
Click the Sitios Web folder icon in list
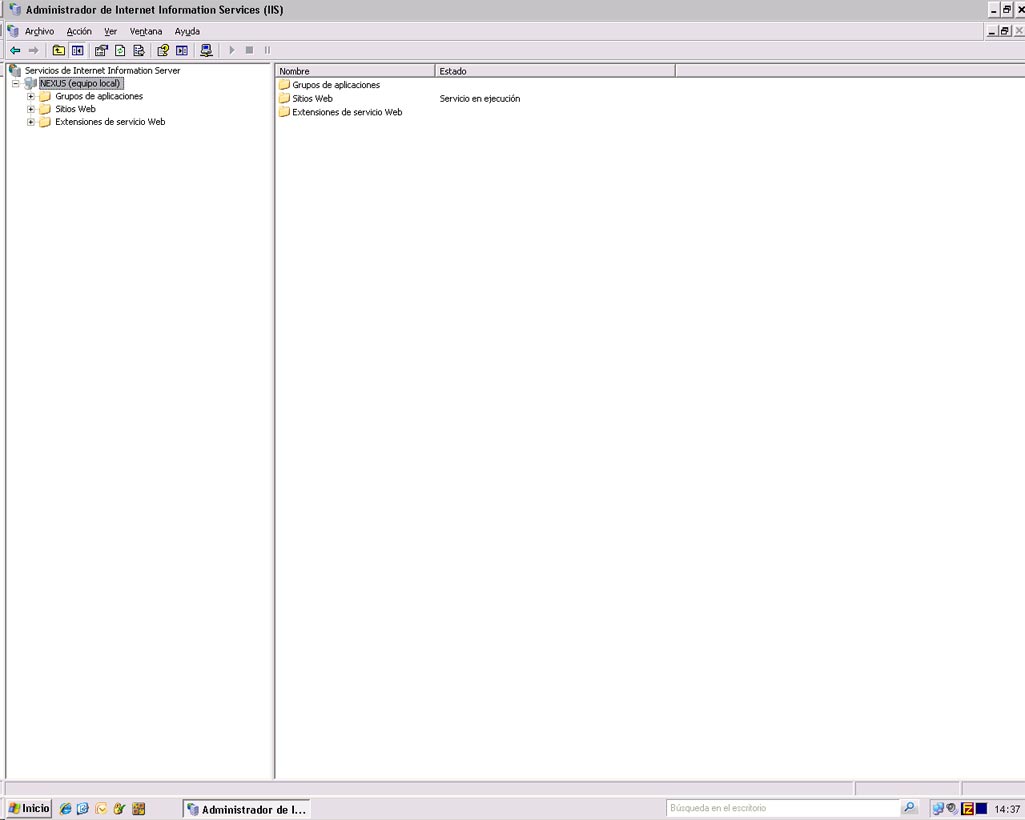point(284,98)
